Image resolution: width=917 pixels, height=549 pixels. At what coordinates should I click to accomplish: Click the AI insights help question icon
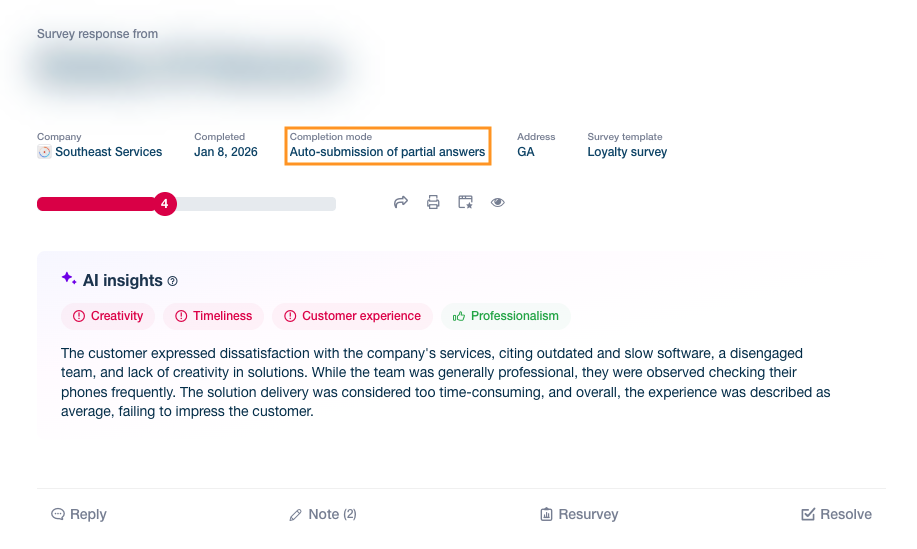173,282
